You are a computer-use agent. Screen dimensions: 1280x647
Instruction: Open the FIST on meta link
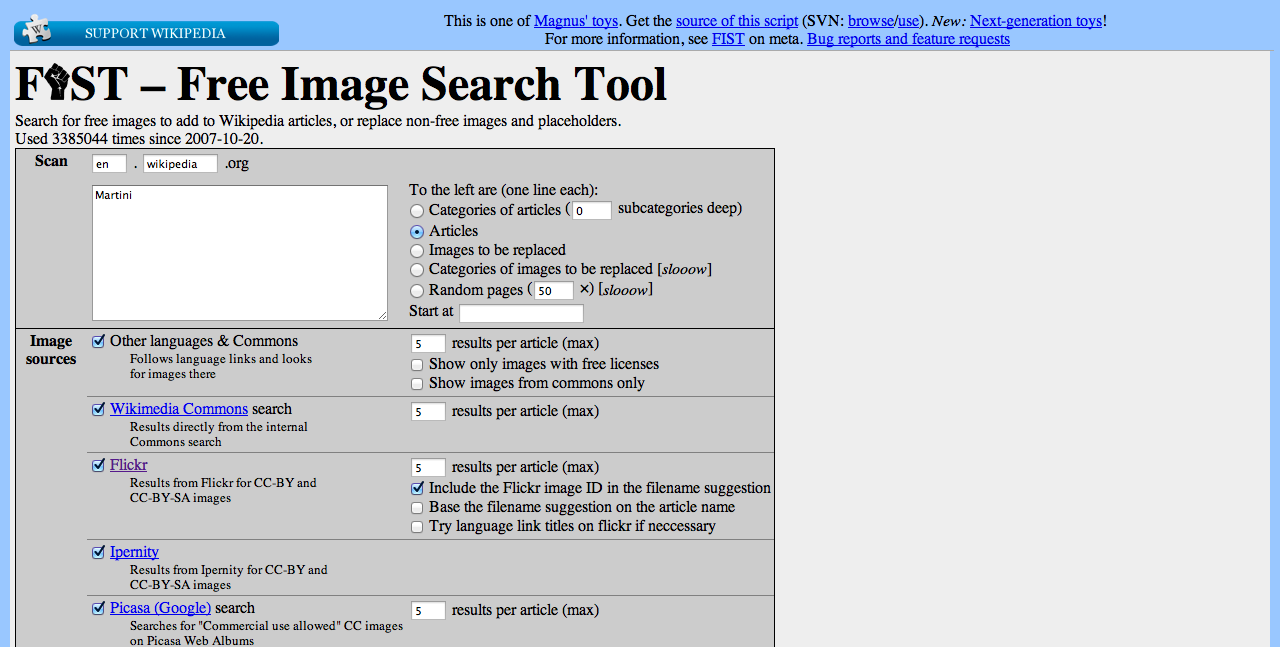pos(728,39)
